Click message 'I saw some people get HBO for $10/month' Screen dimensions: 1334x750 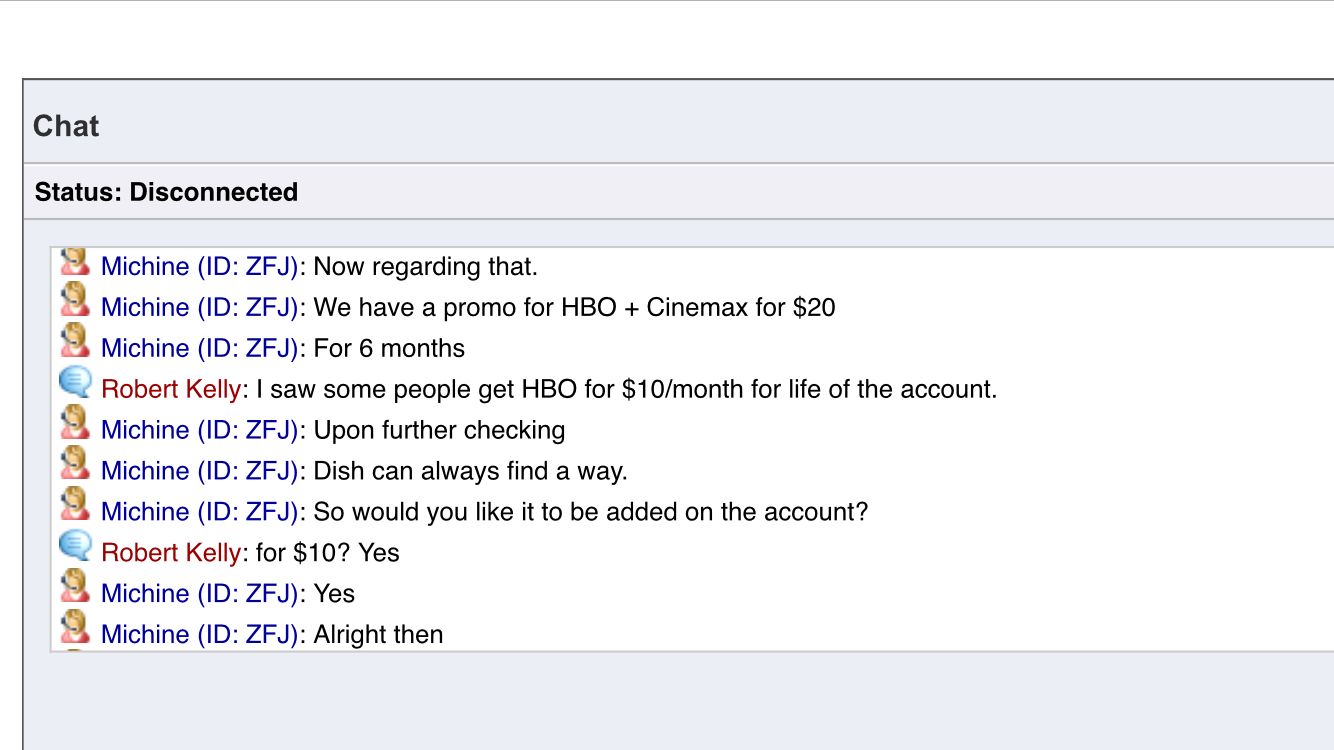coord(626,389)
